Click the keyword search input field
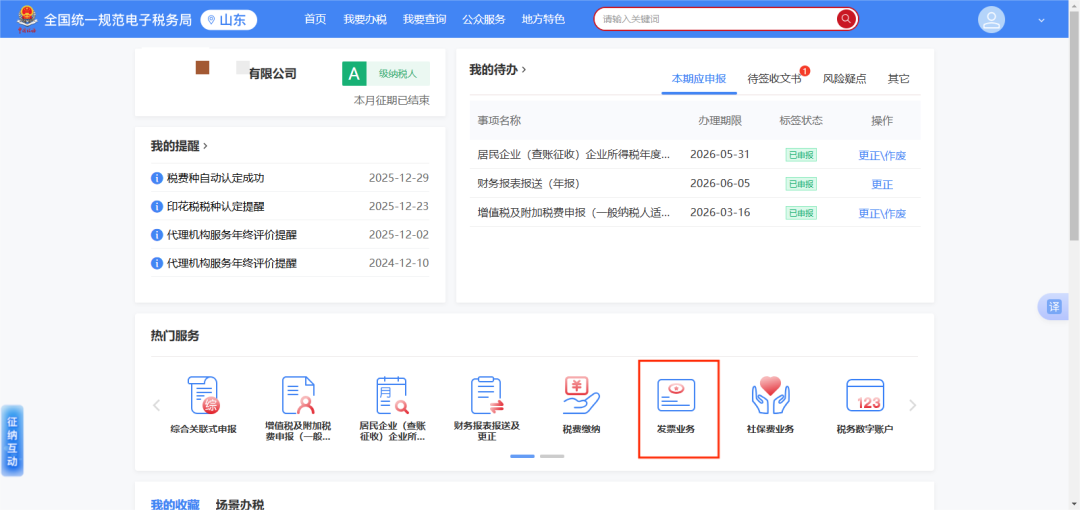This screenshot has height=510, width=1080. pyautogui.click(x=715, y=19)
